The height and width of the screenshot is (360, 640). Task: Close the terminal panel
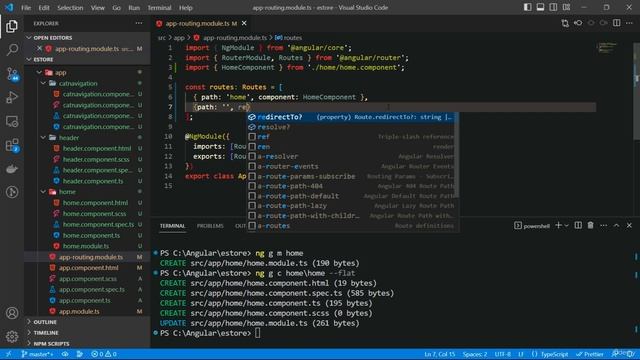tap(629, 225)
